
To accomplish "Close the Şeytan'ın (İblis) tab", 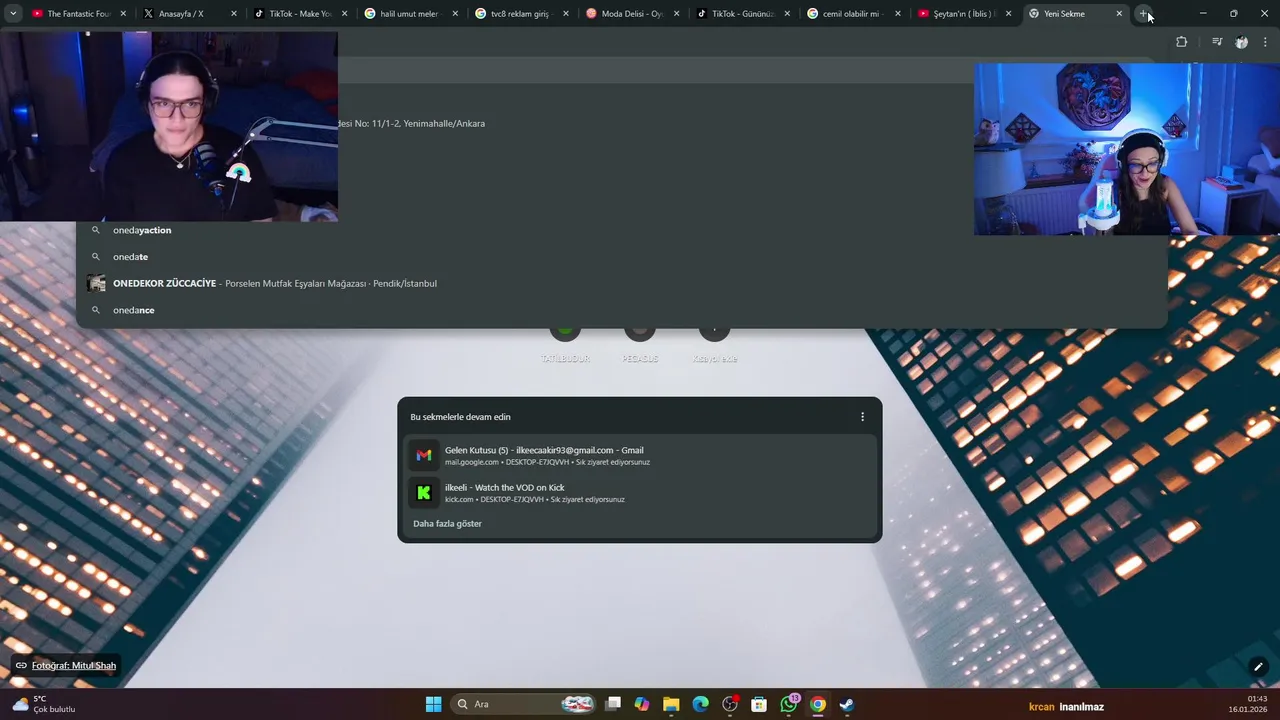I will pyautogui.click(x=1009, y=14).
